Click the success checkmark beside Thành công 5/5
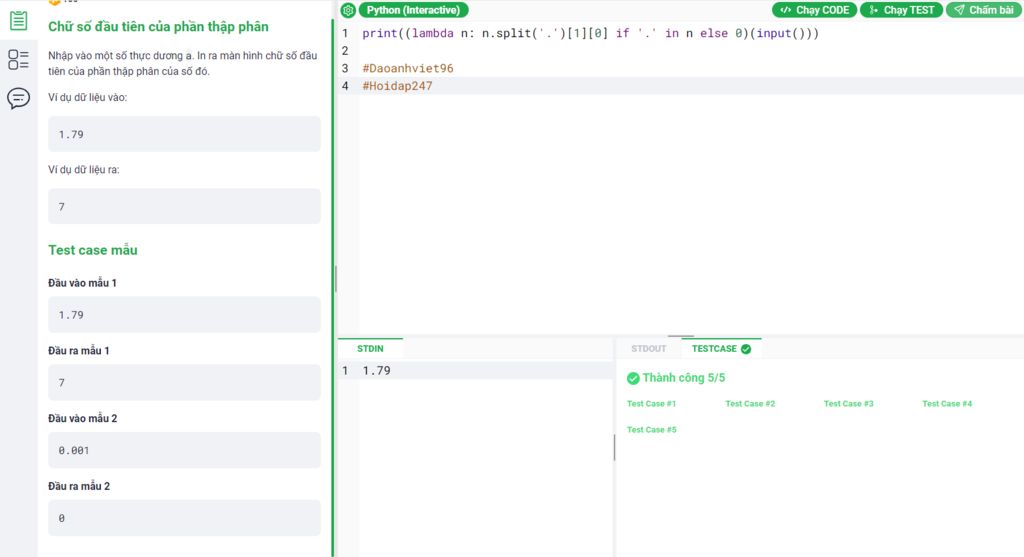Image resolution: width=1024 pixels, height=557 pixels. (x=633, y=378)
